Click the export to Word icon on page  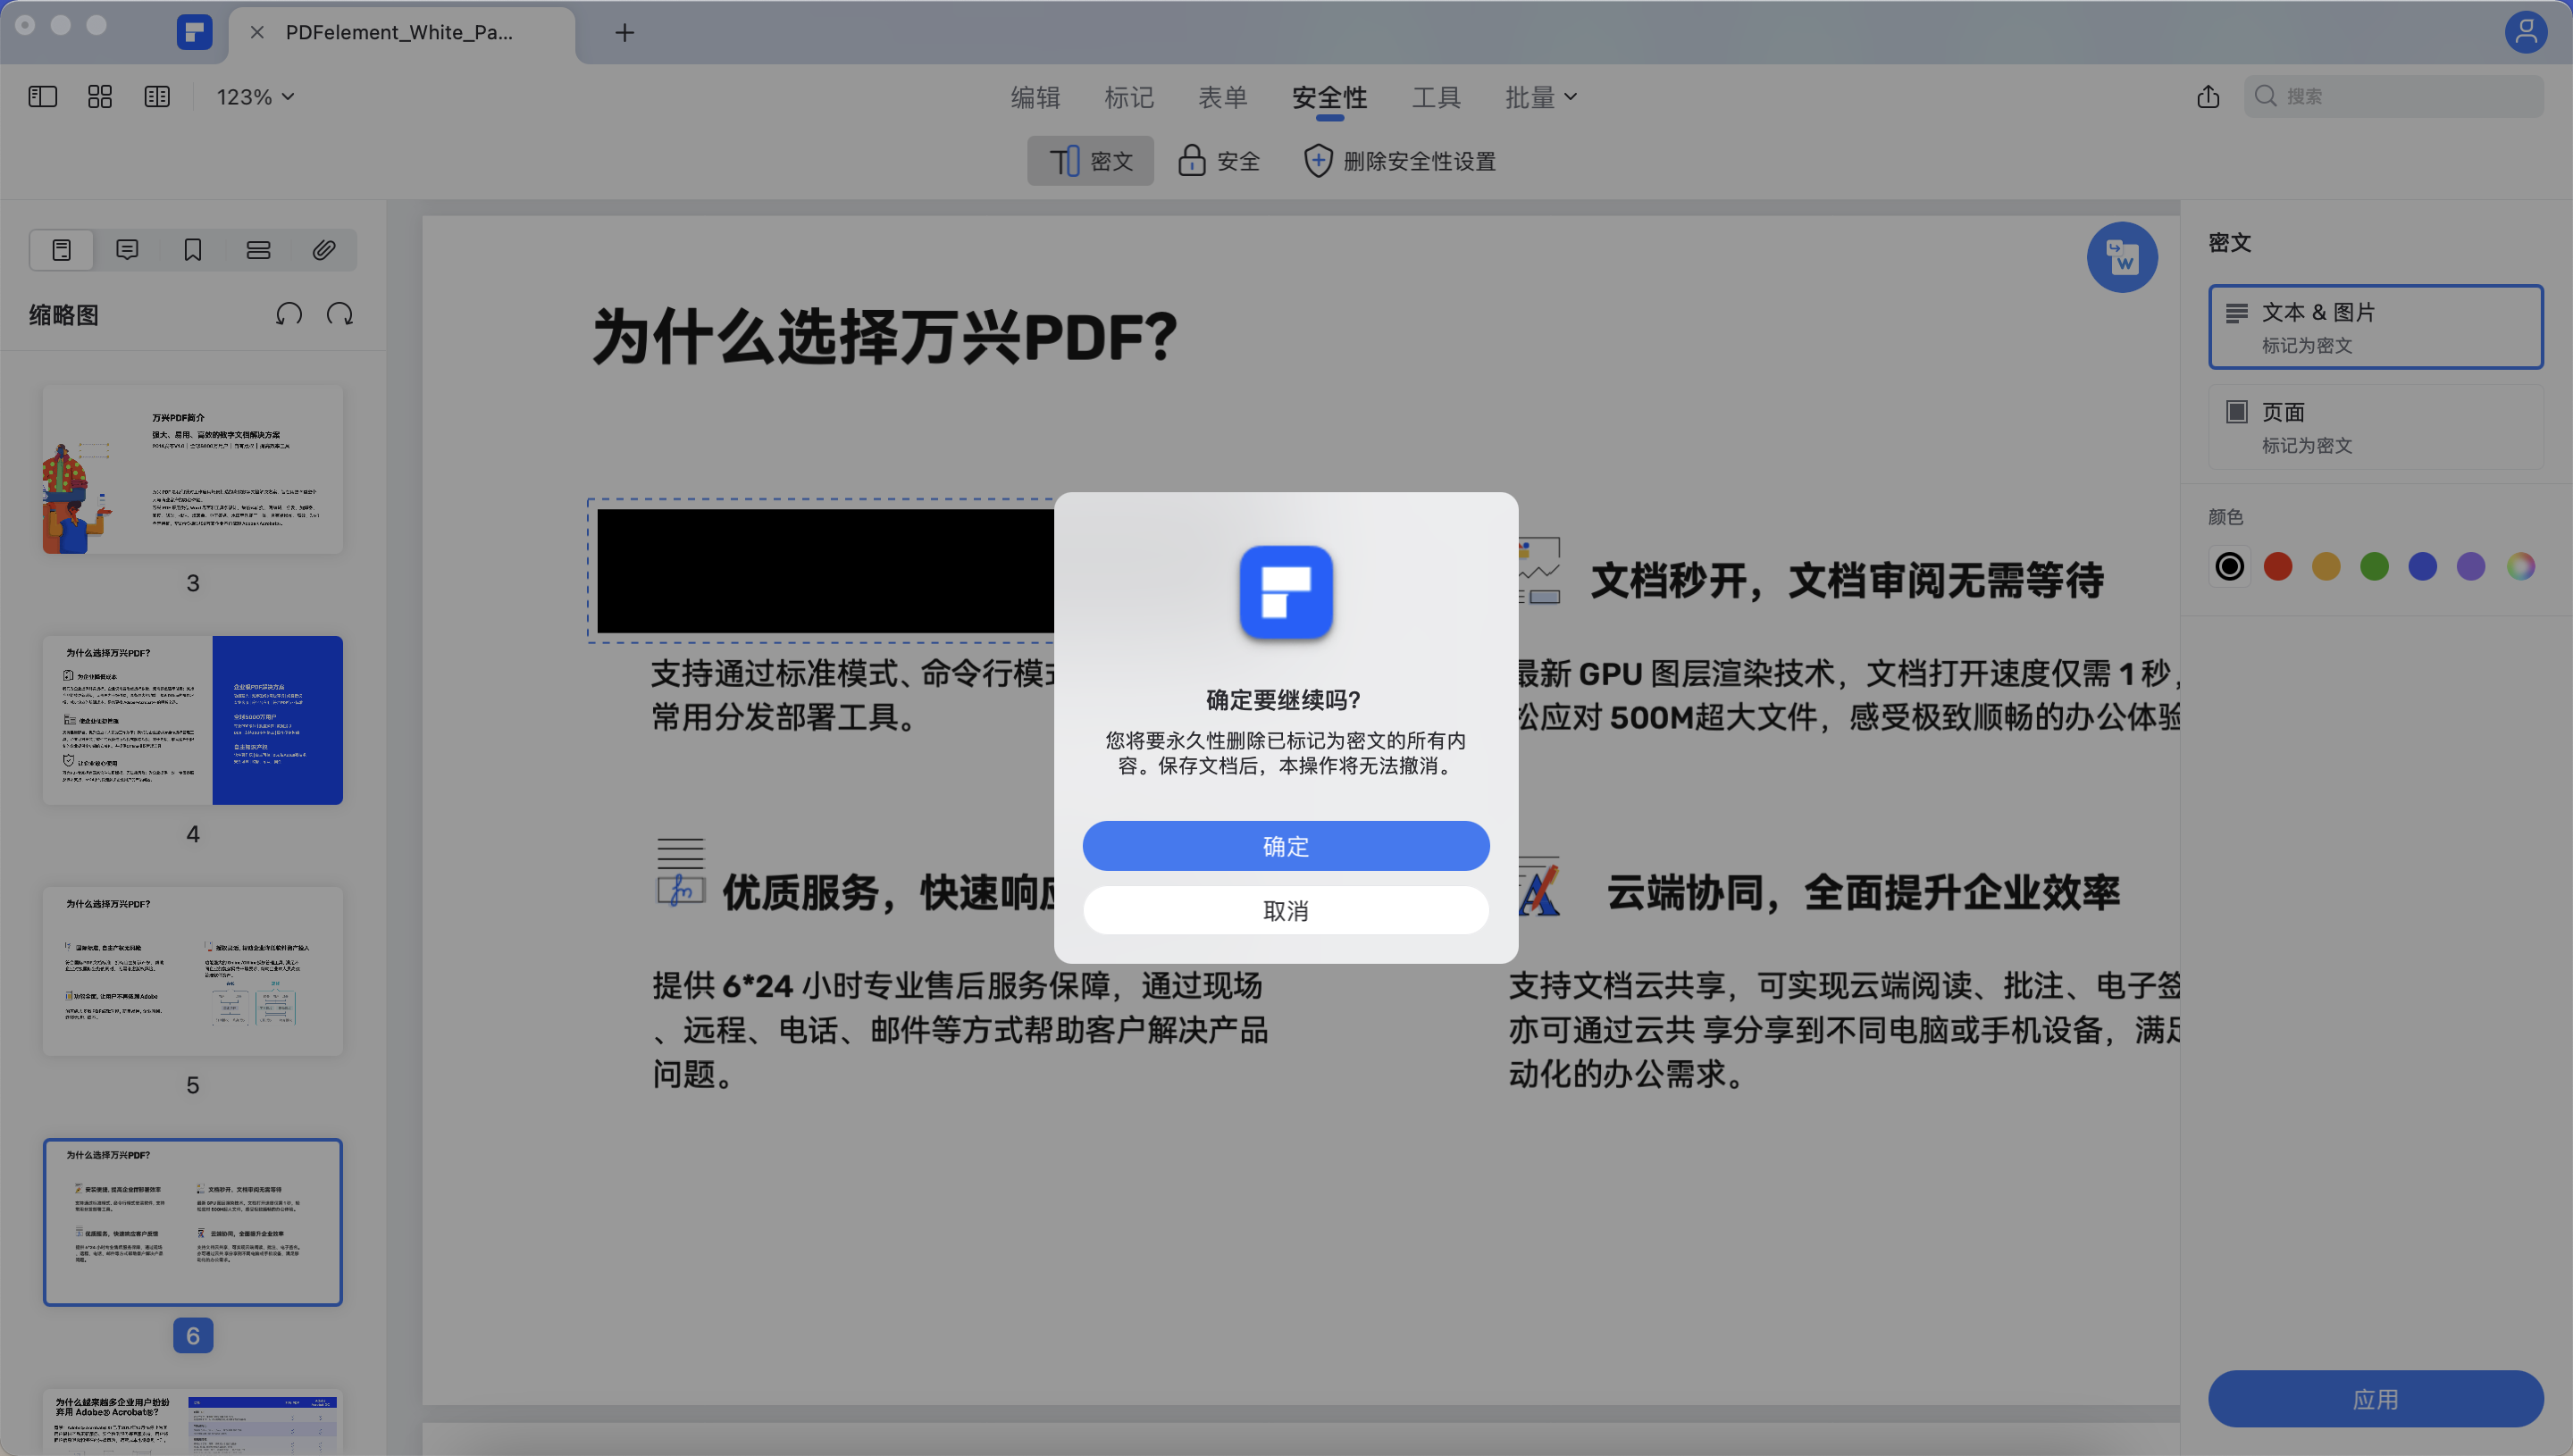click(2122, 257)
